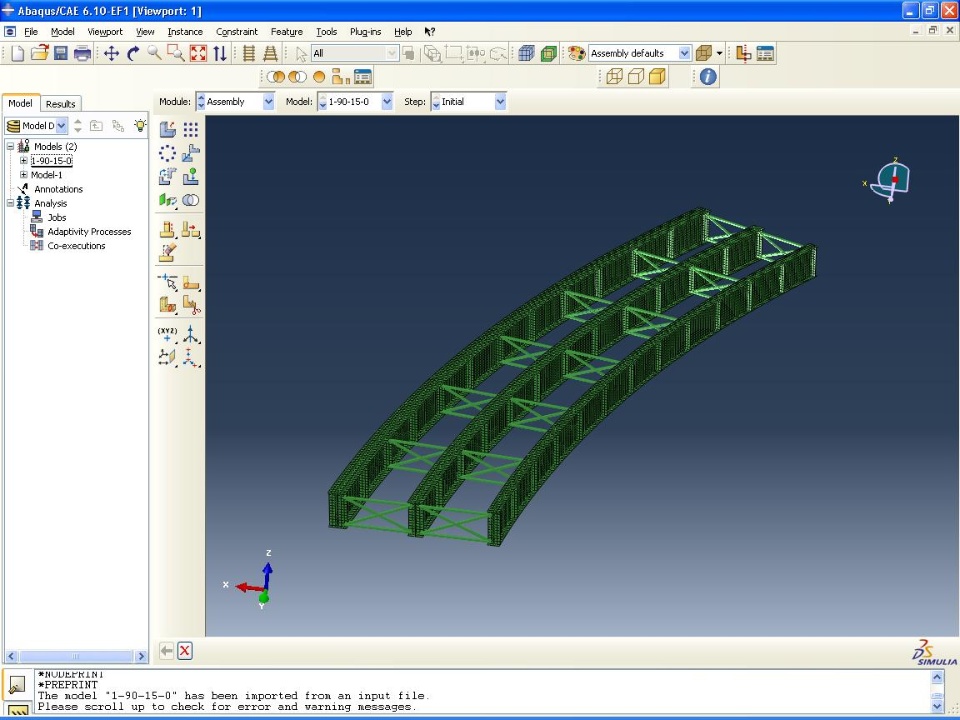This screenshot has height=720, width=960.
Task: Select the Radial Pattern tool
Action: point(168,153)
